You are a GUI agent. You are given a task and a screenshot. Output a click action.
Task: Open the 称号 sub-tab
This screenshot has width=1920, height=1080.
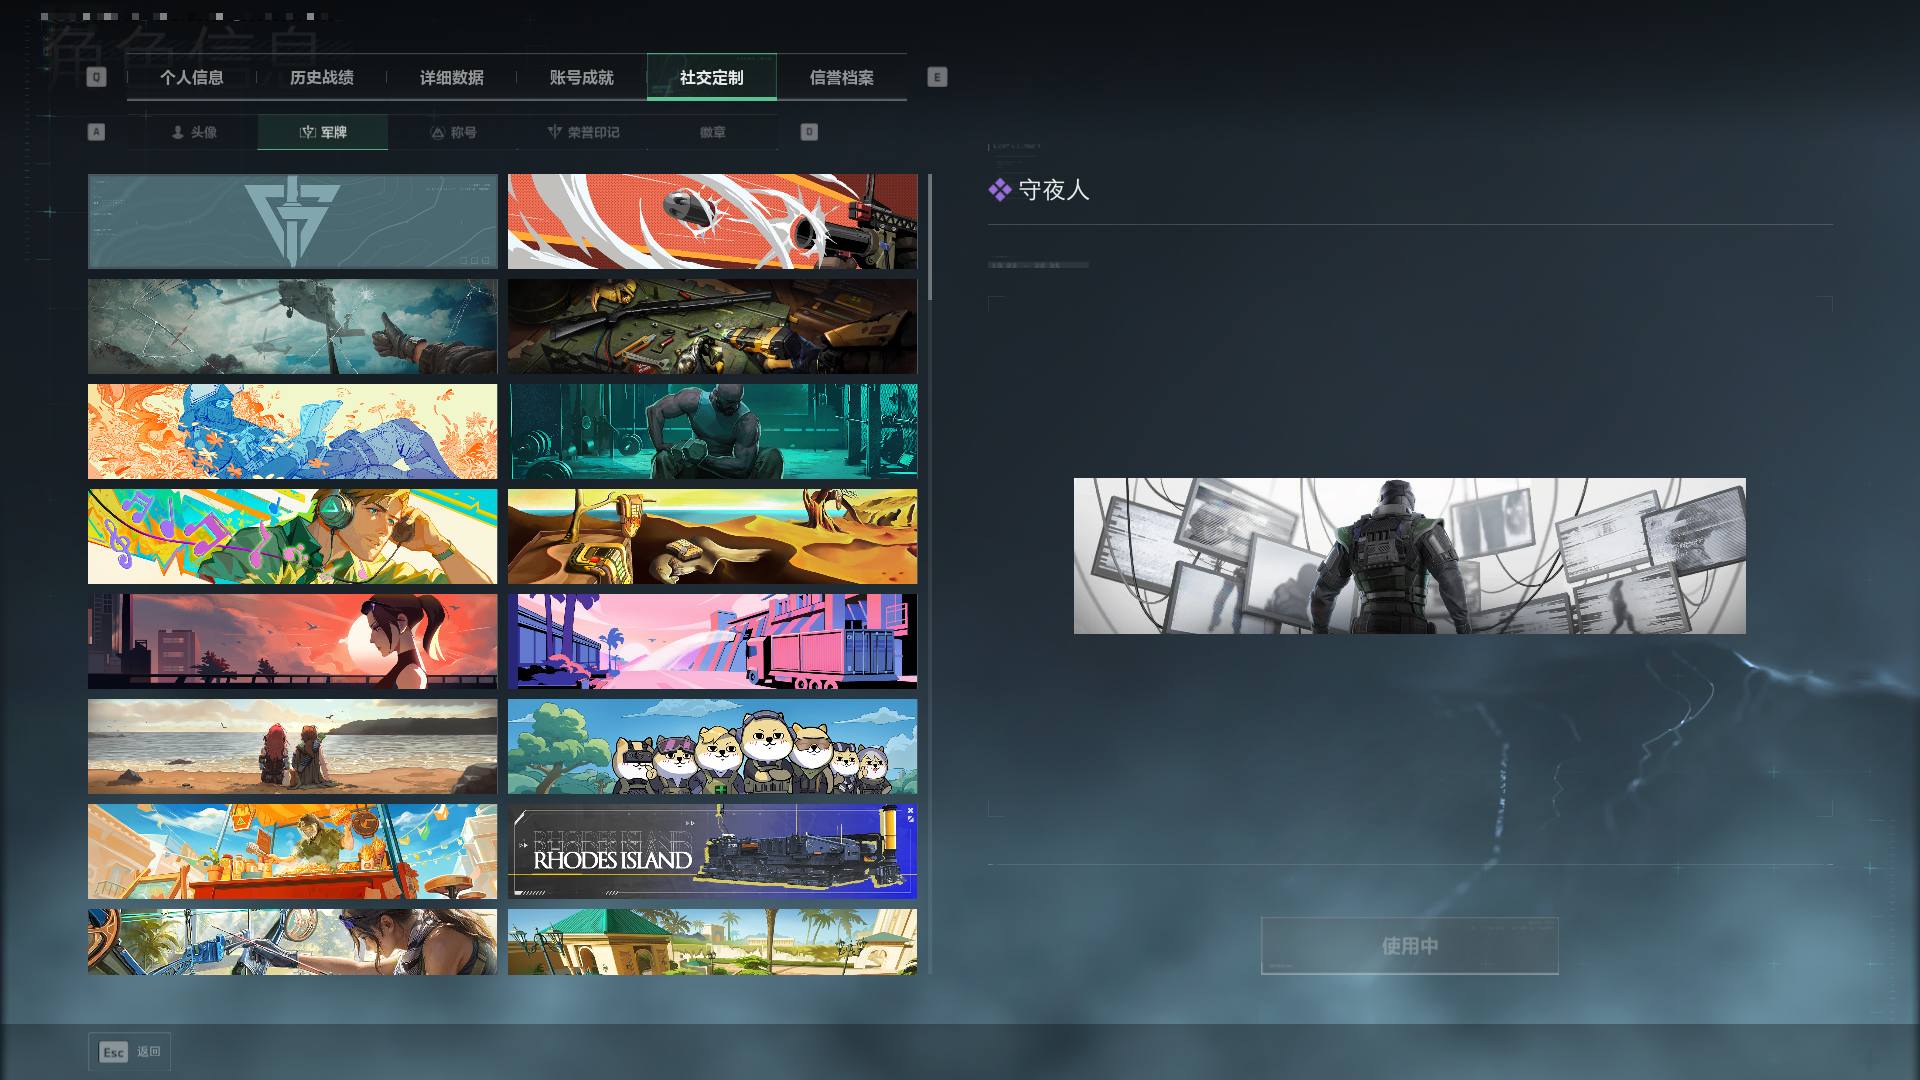coord(453,132)
